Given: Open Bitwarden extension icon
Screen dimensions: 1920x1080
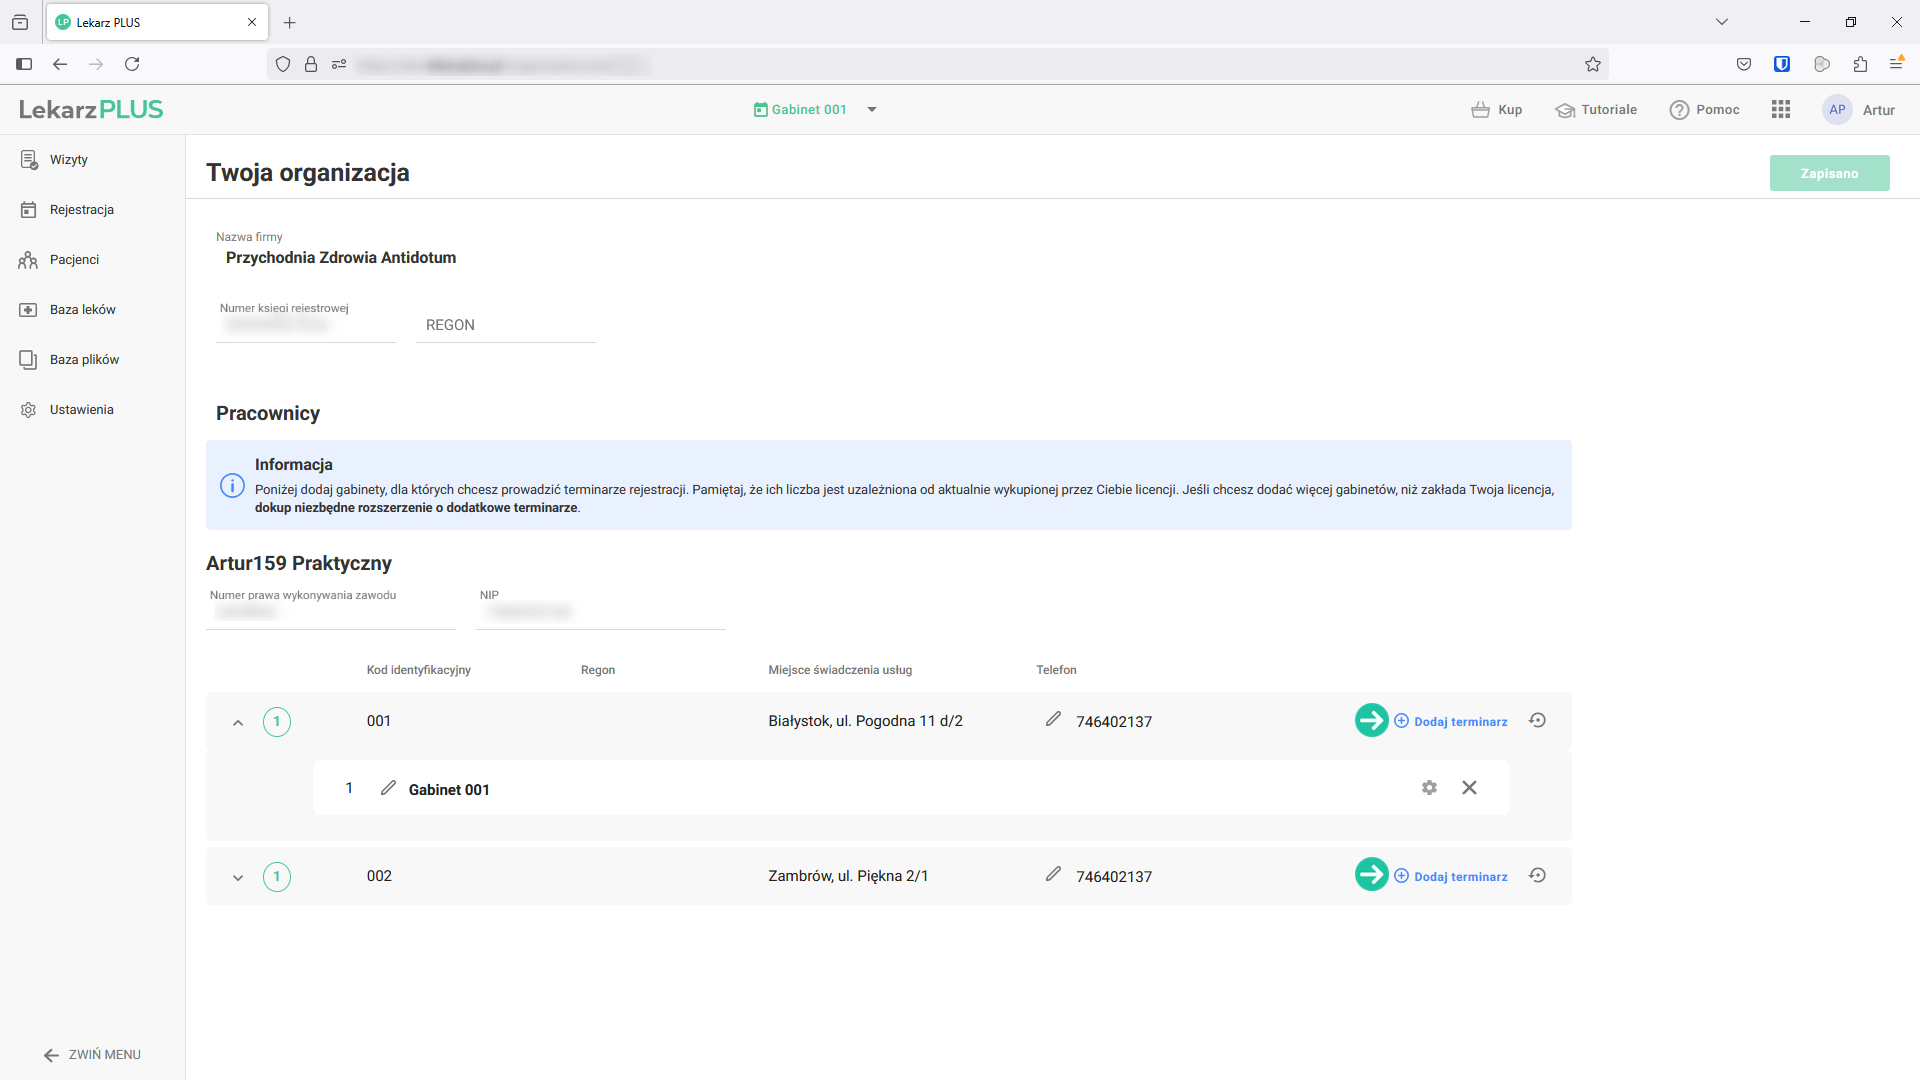Looking at the screenshot, I should click(x=1782, y=64).
